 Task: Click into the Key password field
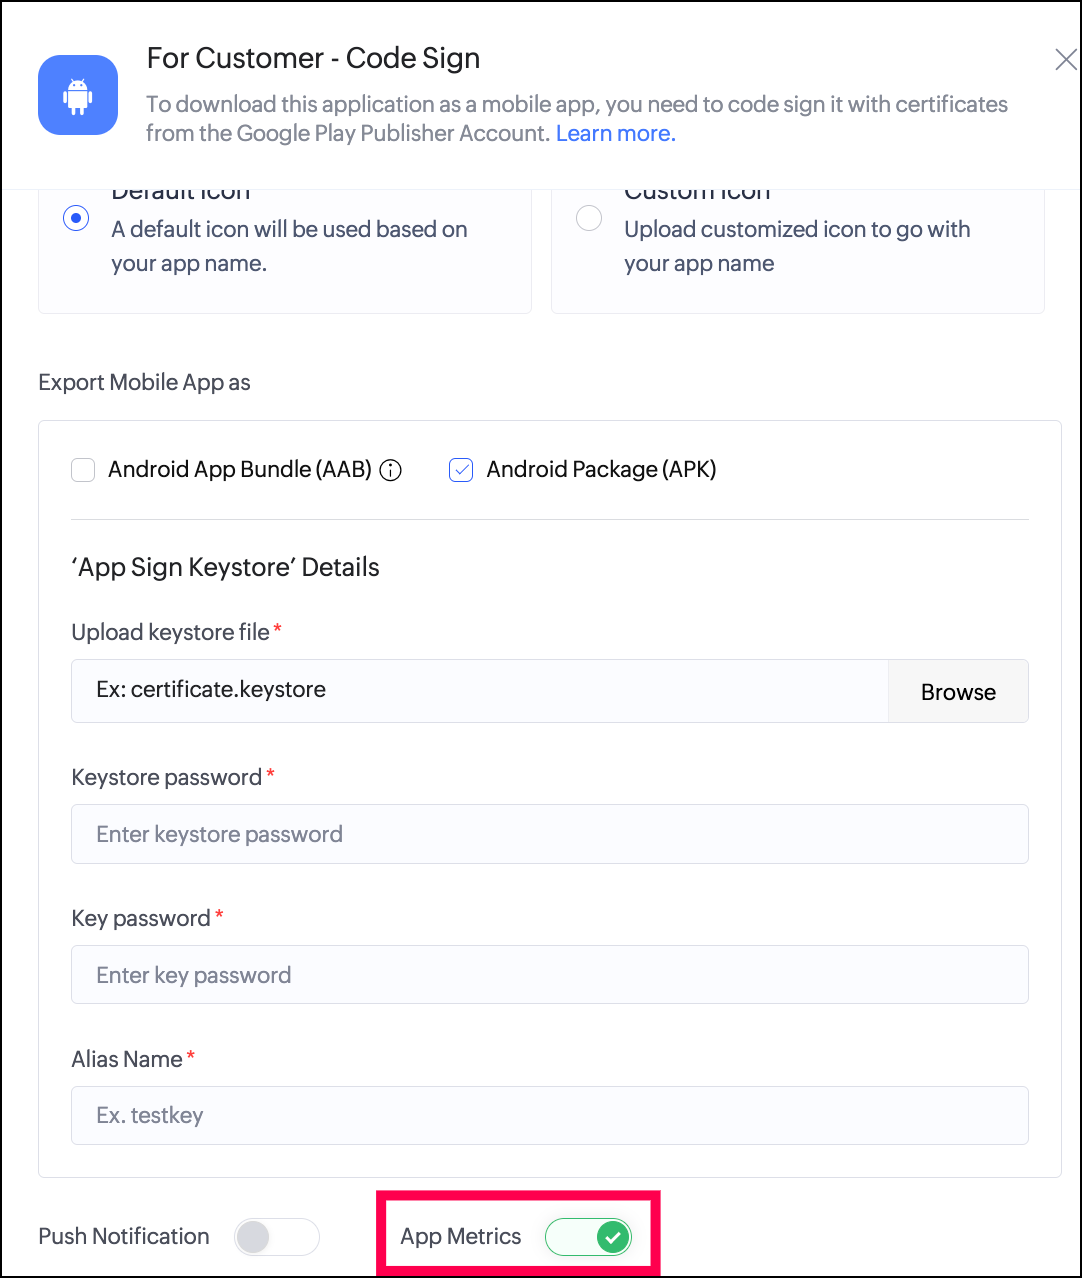(x=549, y=975)
